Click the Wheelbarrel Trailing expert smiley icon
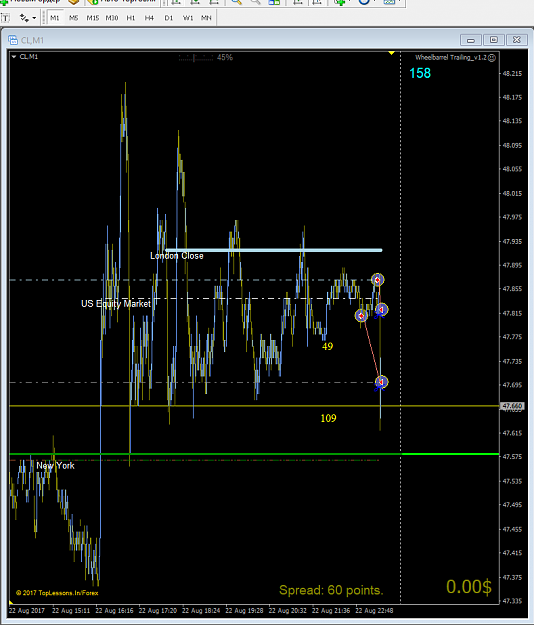Viewport: 534px width, 625px height. point(492,58)
